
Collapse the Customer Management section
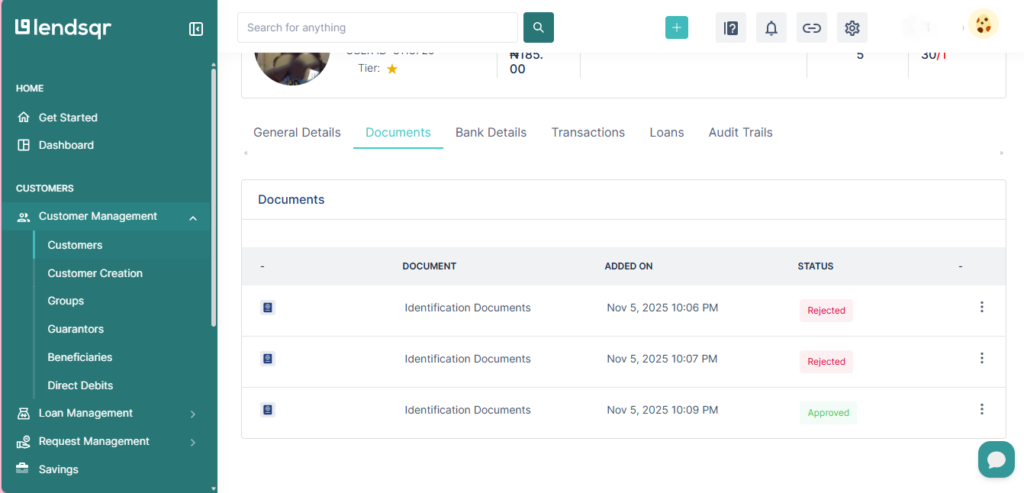193,217
